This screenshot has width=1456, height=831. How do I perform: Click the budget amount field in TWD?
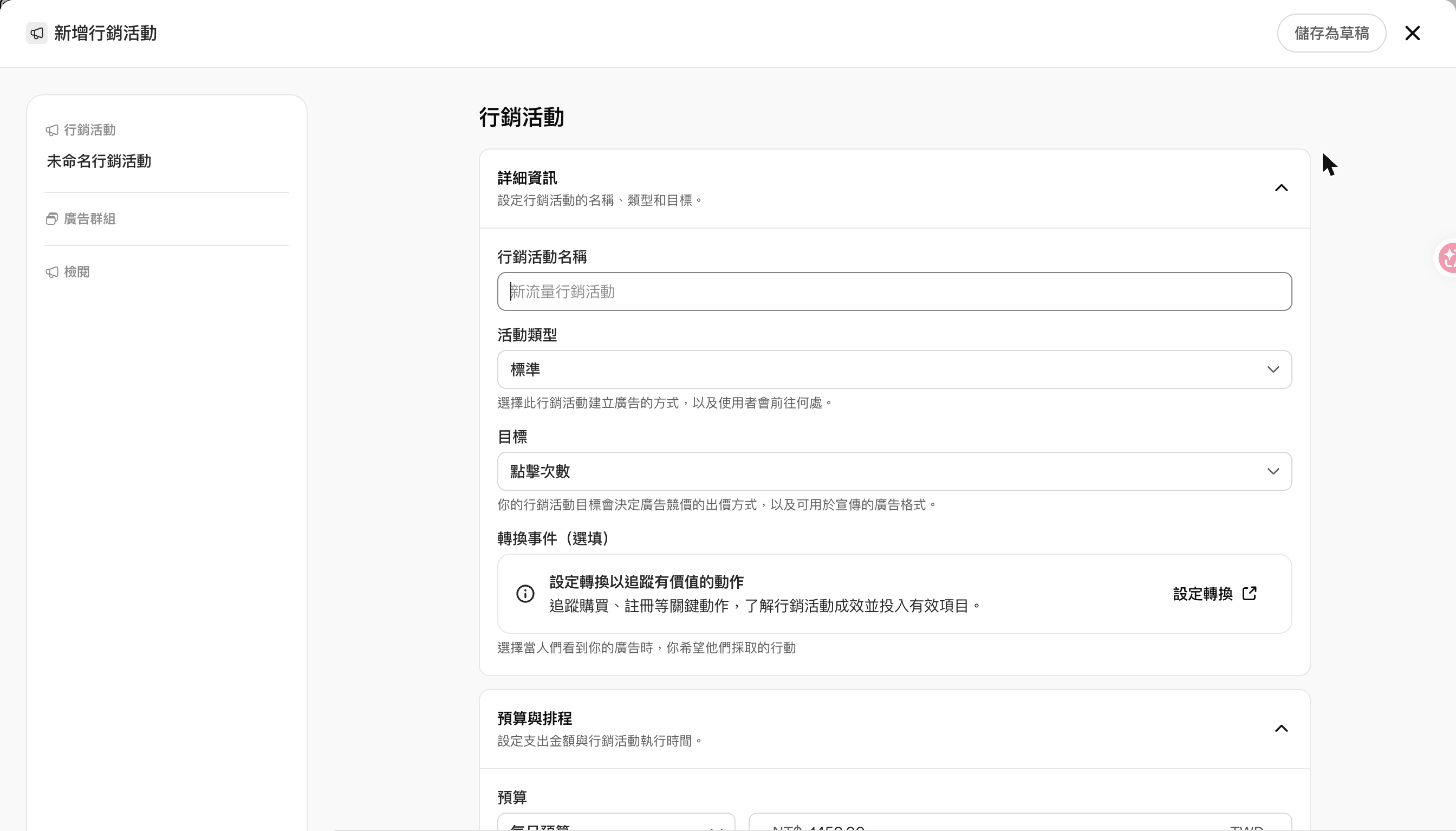(1020, 823)
